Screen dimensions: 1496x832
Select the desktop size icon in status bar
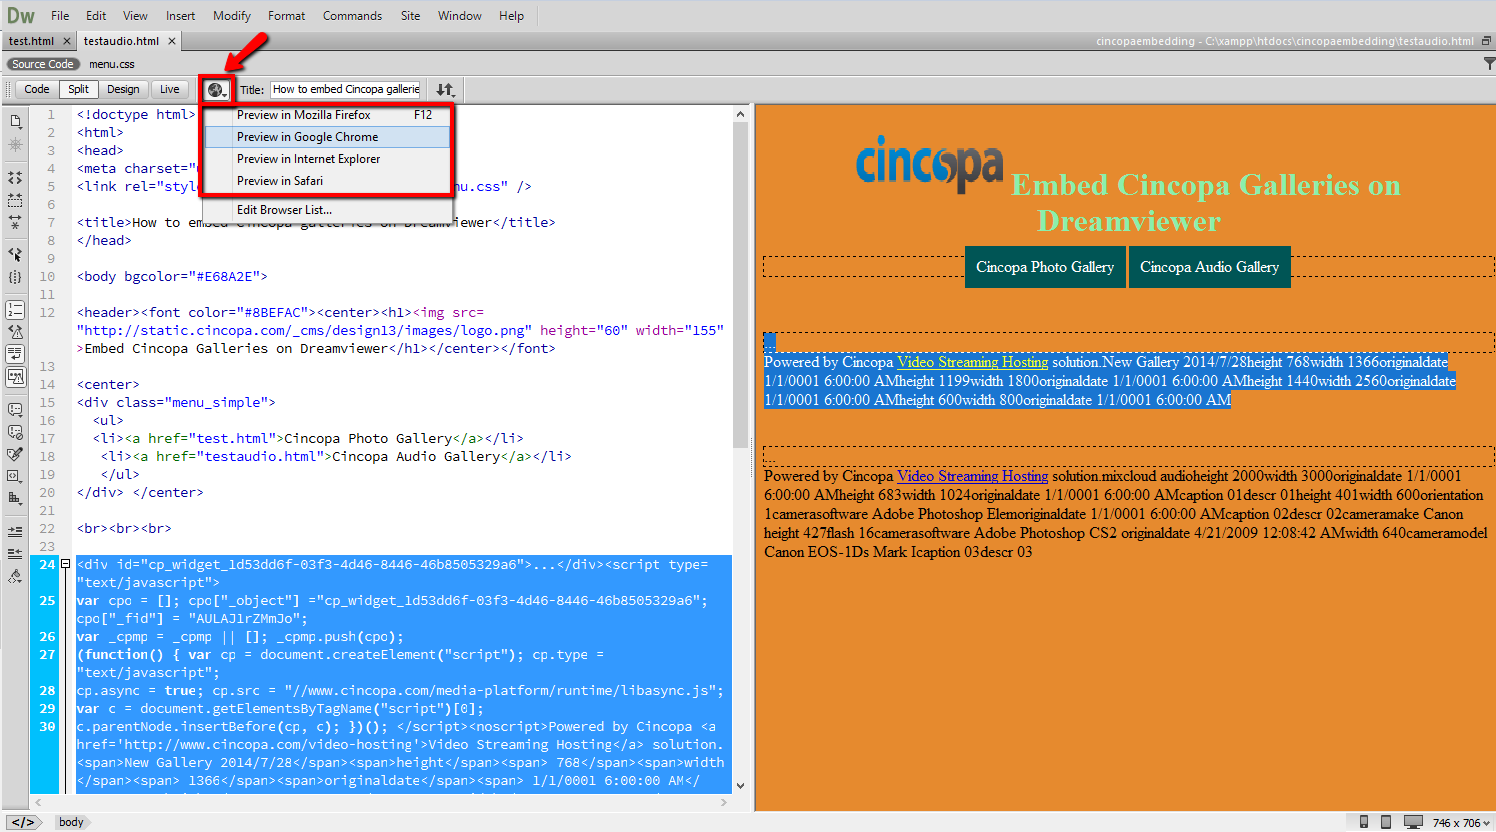coord(1413,822)
